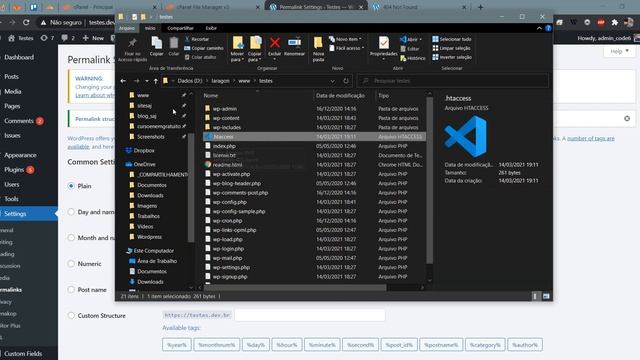Screen dimensions: 640x360
Task: Reload the page in Chrome
Action: (x=26, y=22)
